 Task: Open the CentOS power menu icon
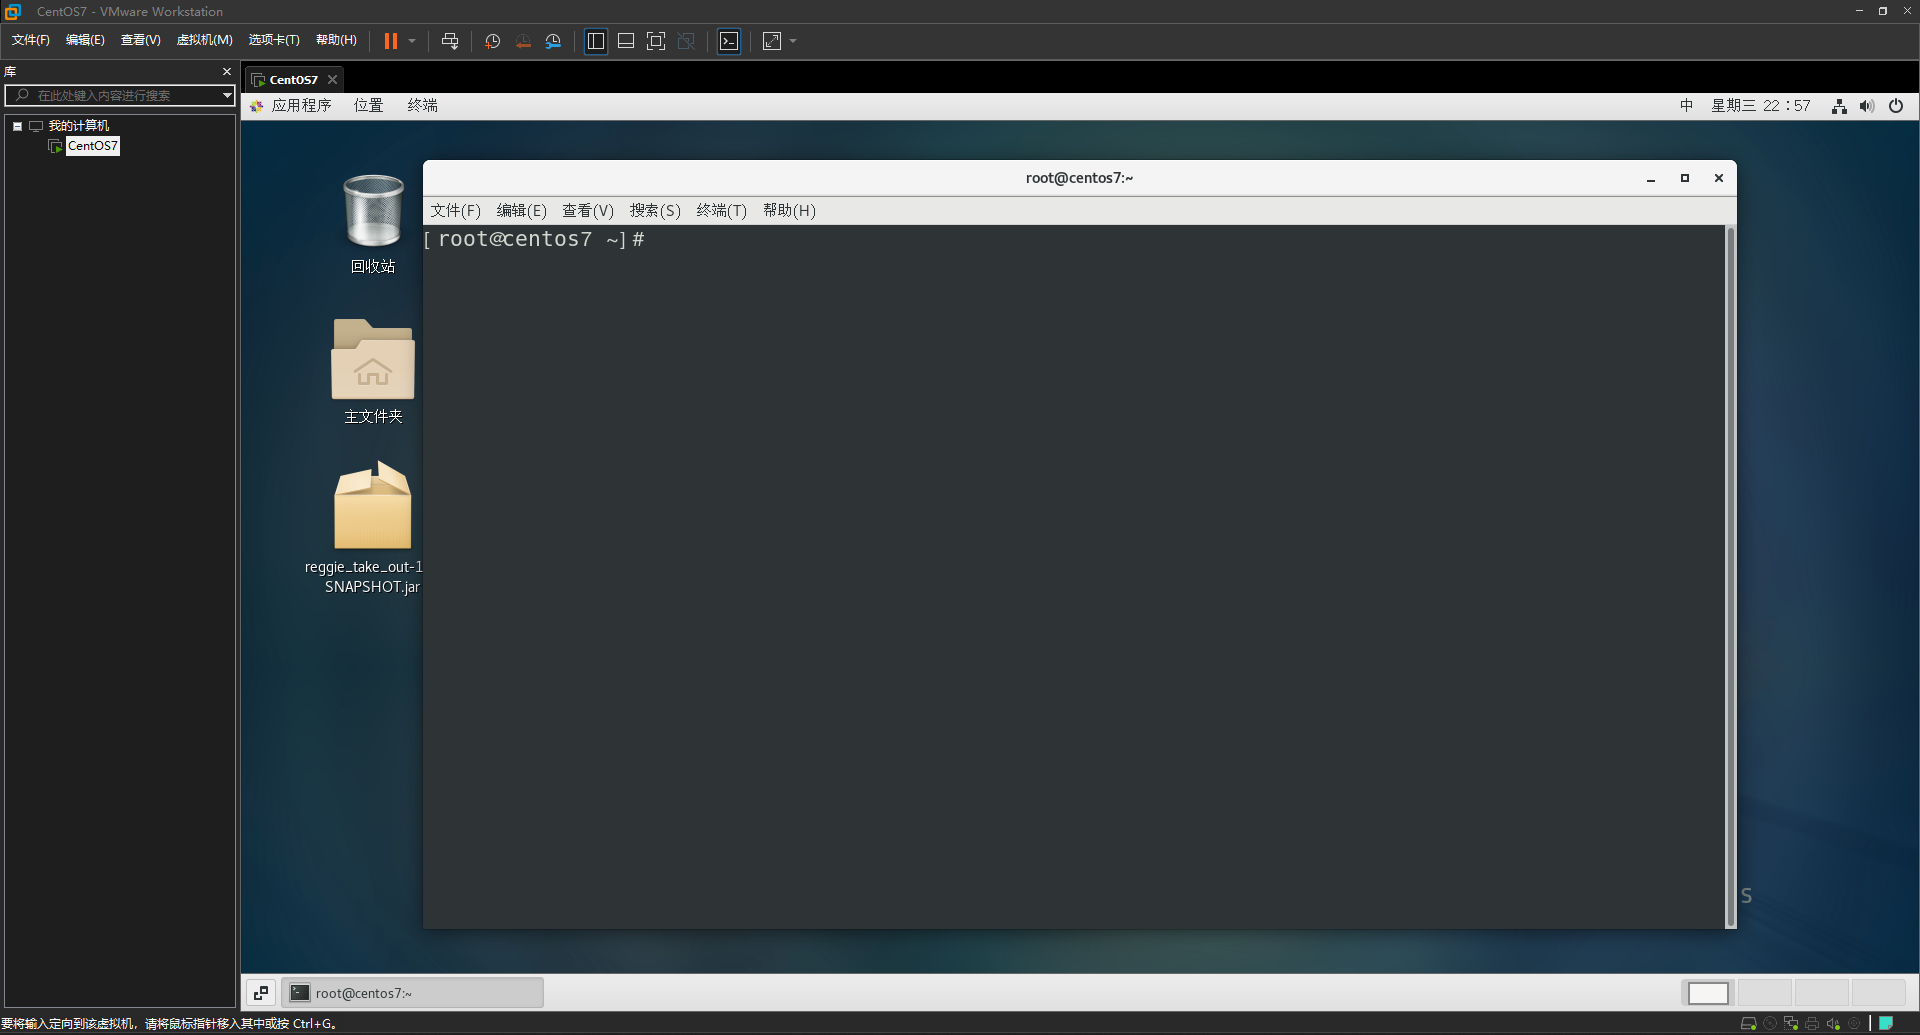click(x=1896, y=106)
